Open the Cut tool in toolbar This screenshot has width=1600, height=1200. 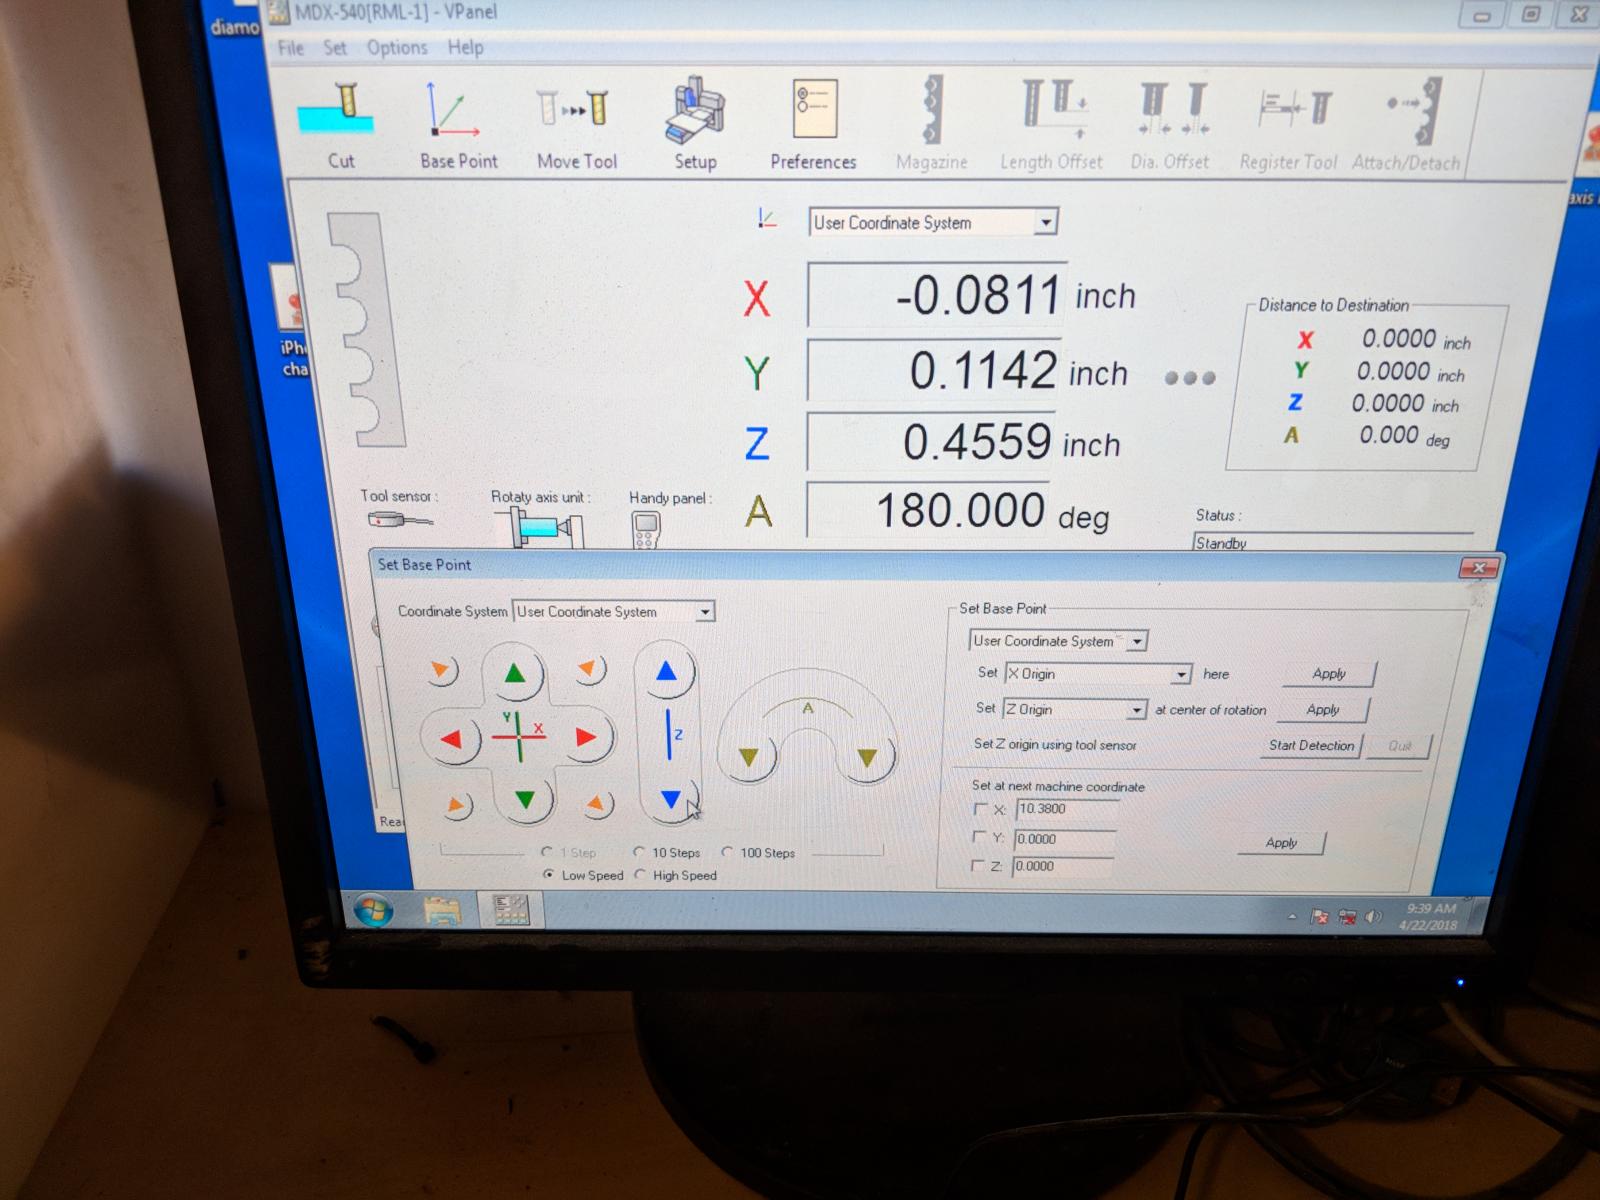coord(337,122)
